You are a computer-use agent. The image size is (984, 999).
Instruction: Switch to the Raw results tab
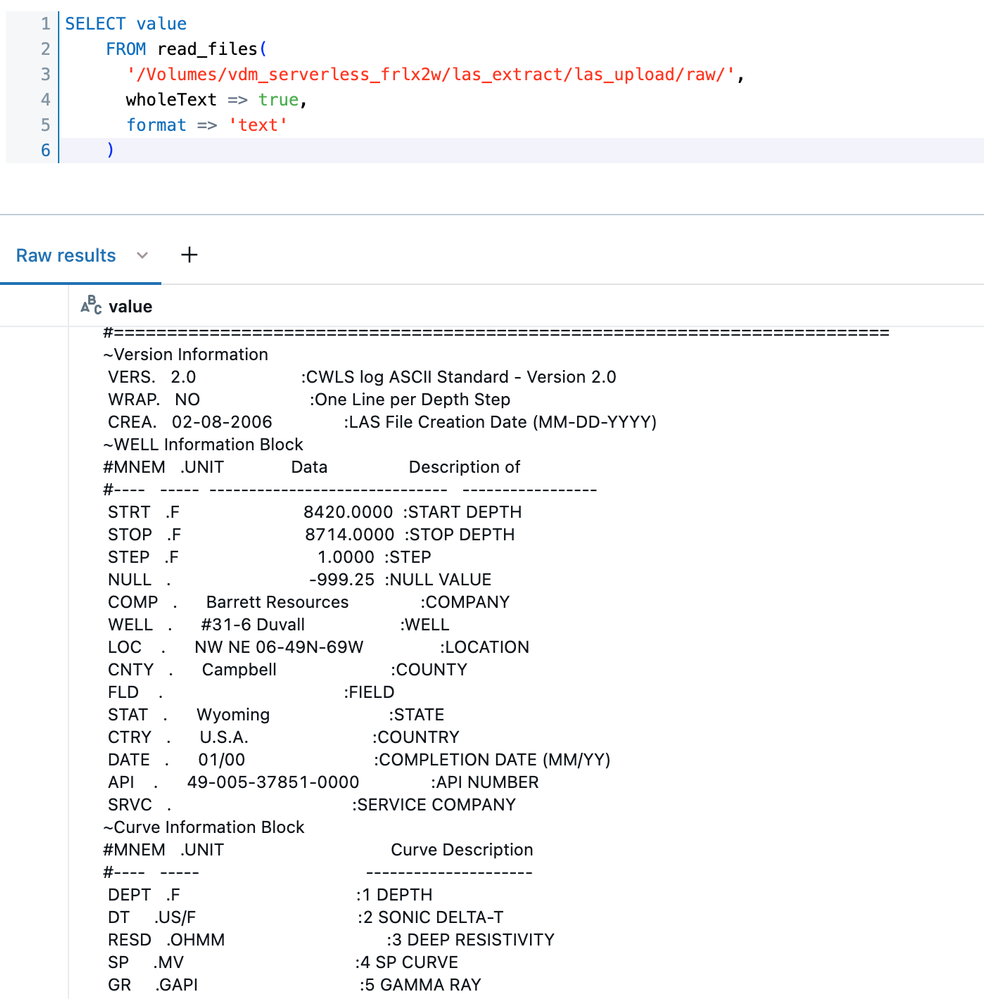[66, 256]
